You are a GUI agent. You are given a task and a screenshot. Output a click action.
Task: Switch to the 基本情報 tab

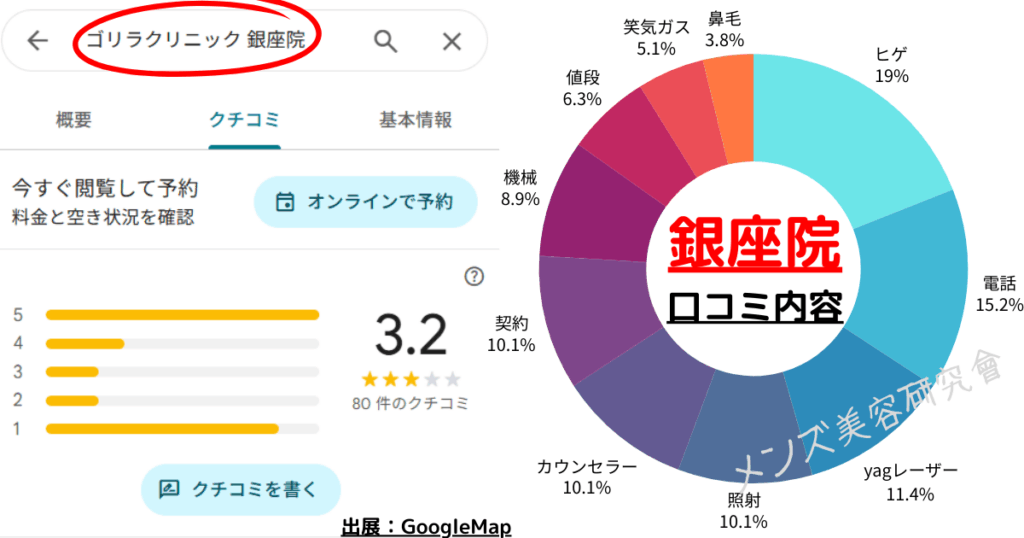415,120
